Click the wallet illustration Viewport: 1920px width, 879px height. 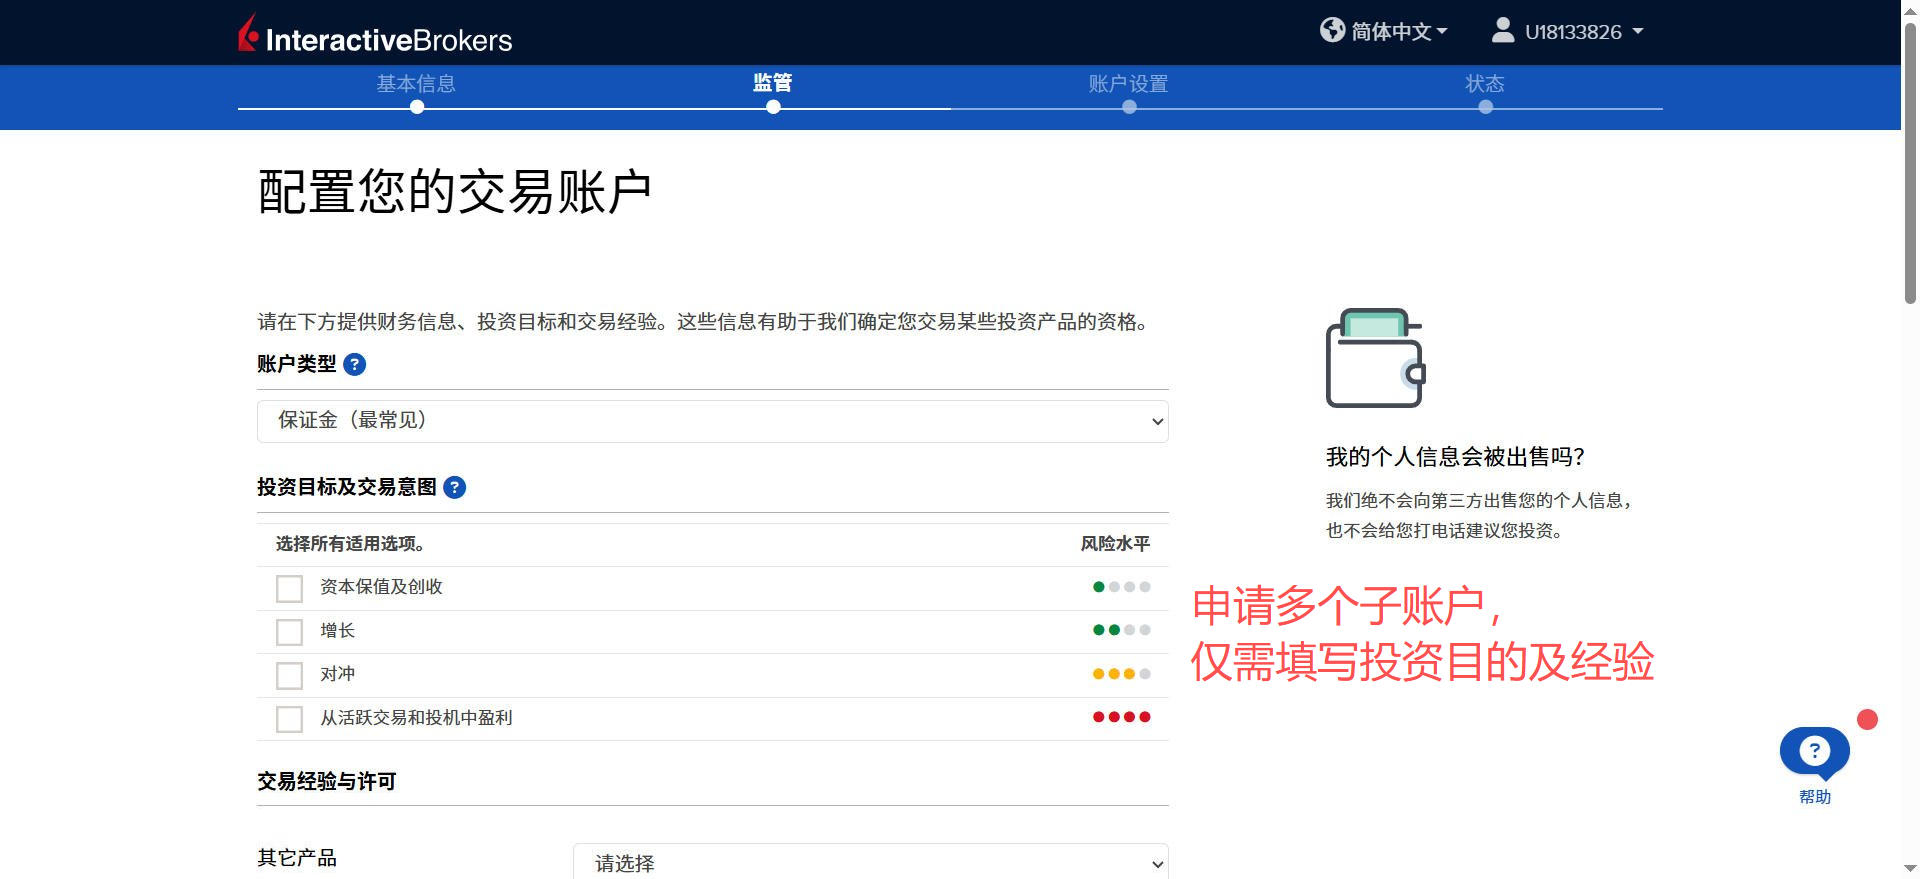[x=1375, y=358]
